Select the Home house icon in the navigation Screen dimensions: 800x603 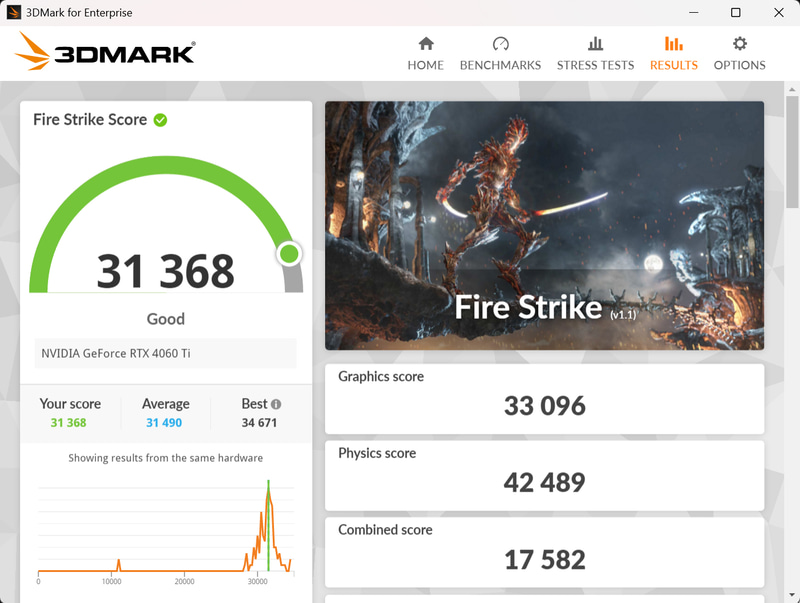pos(426,44)
